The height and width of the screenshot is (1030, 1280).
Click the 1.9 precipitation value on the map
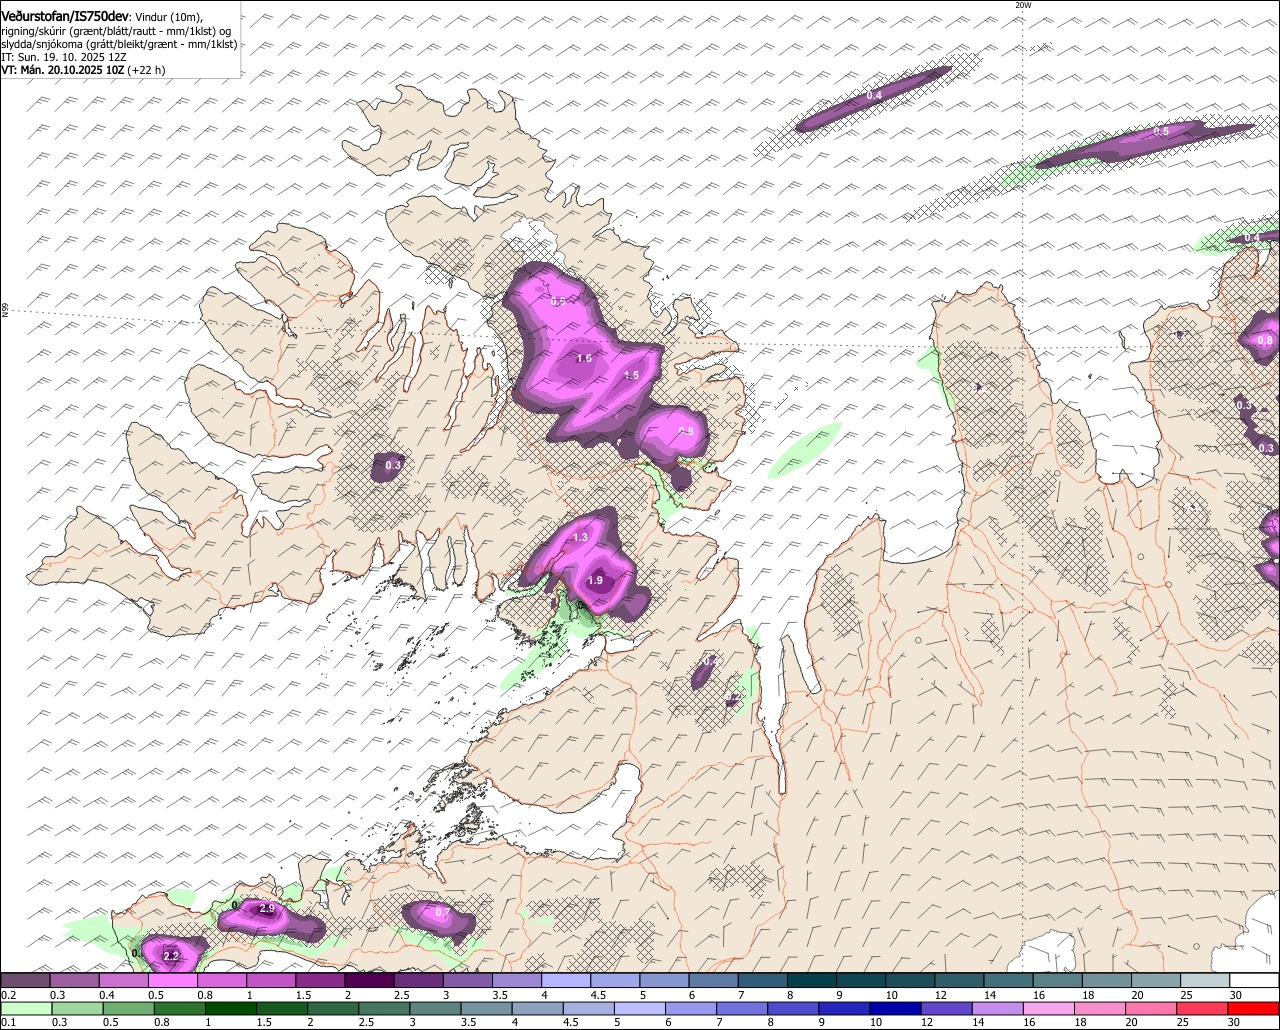pos(595,581)
